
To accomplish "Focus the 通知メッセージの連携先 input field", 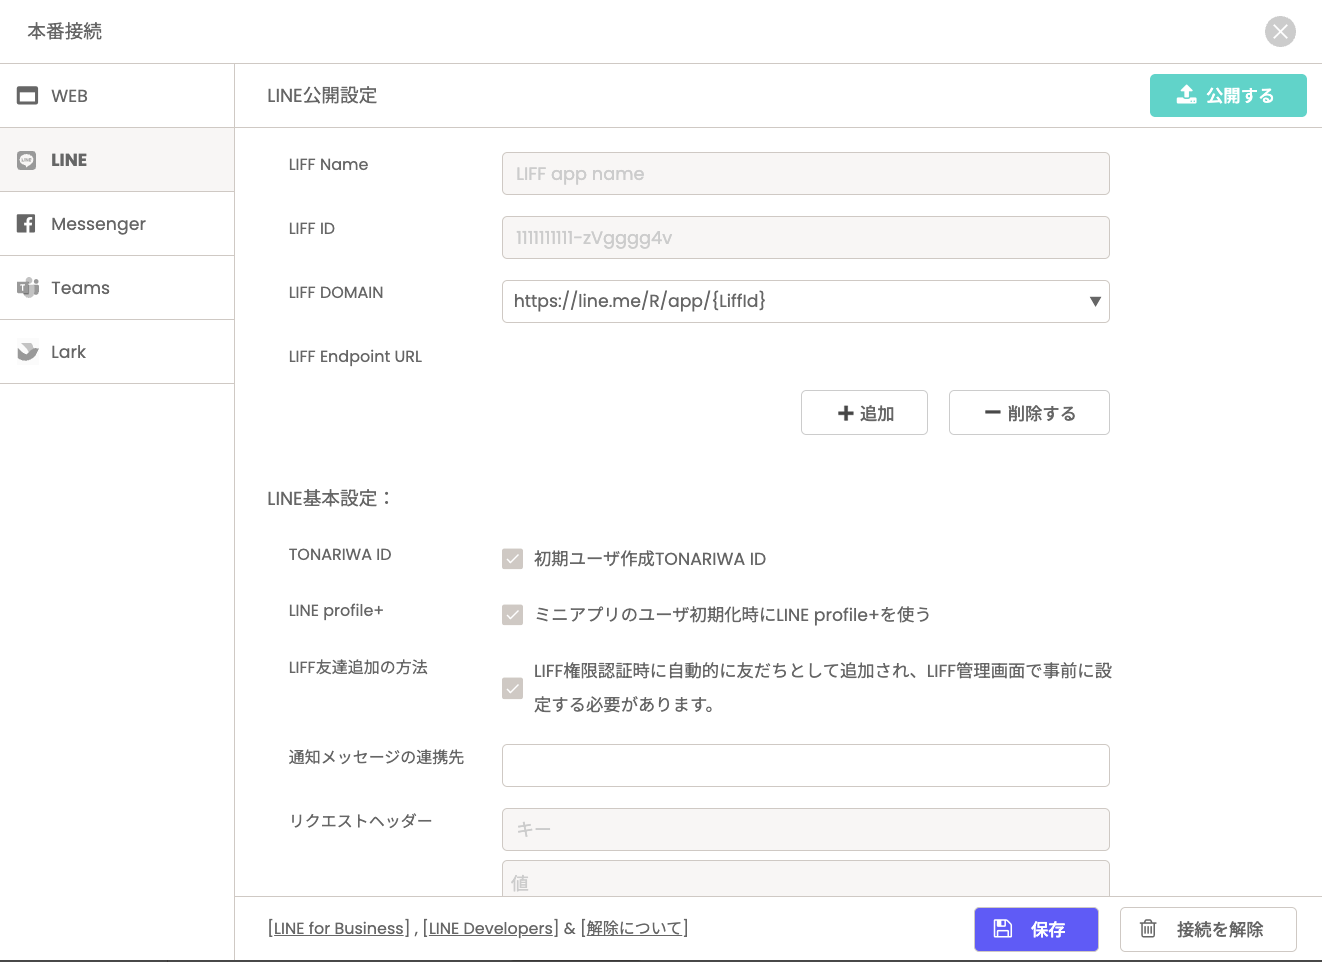I will (x=805, y=765).
